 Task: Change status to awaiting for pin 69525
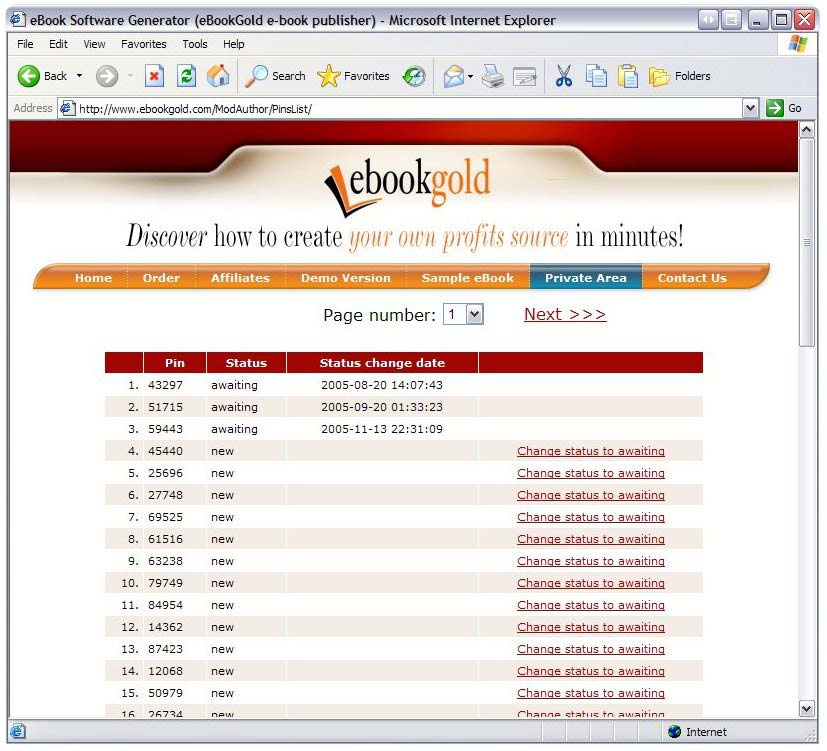[x=591, y=517]
